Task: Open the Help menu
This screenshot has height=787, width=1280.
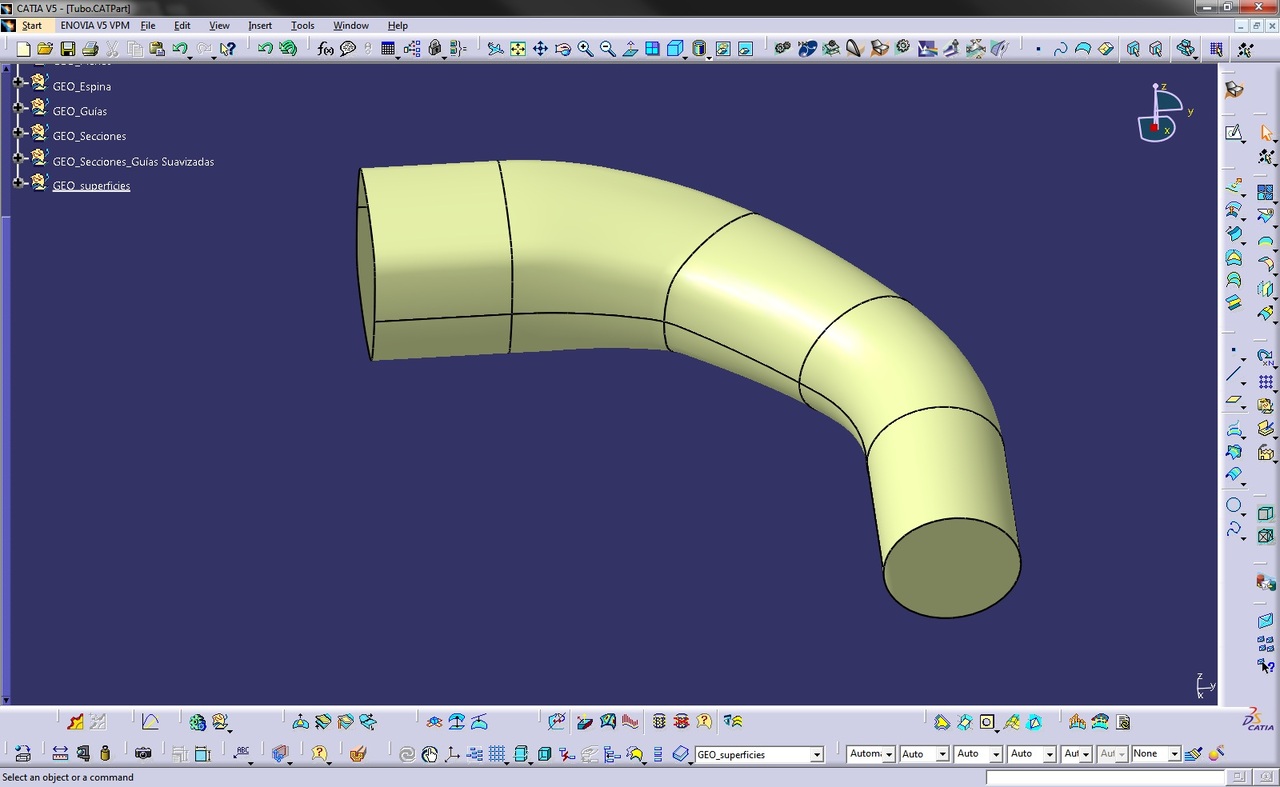Action: (397, 25)
